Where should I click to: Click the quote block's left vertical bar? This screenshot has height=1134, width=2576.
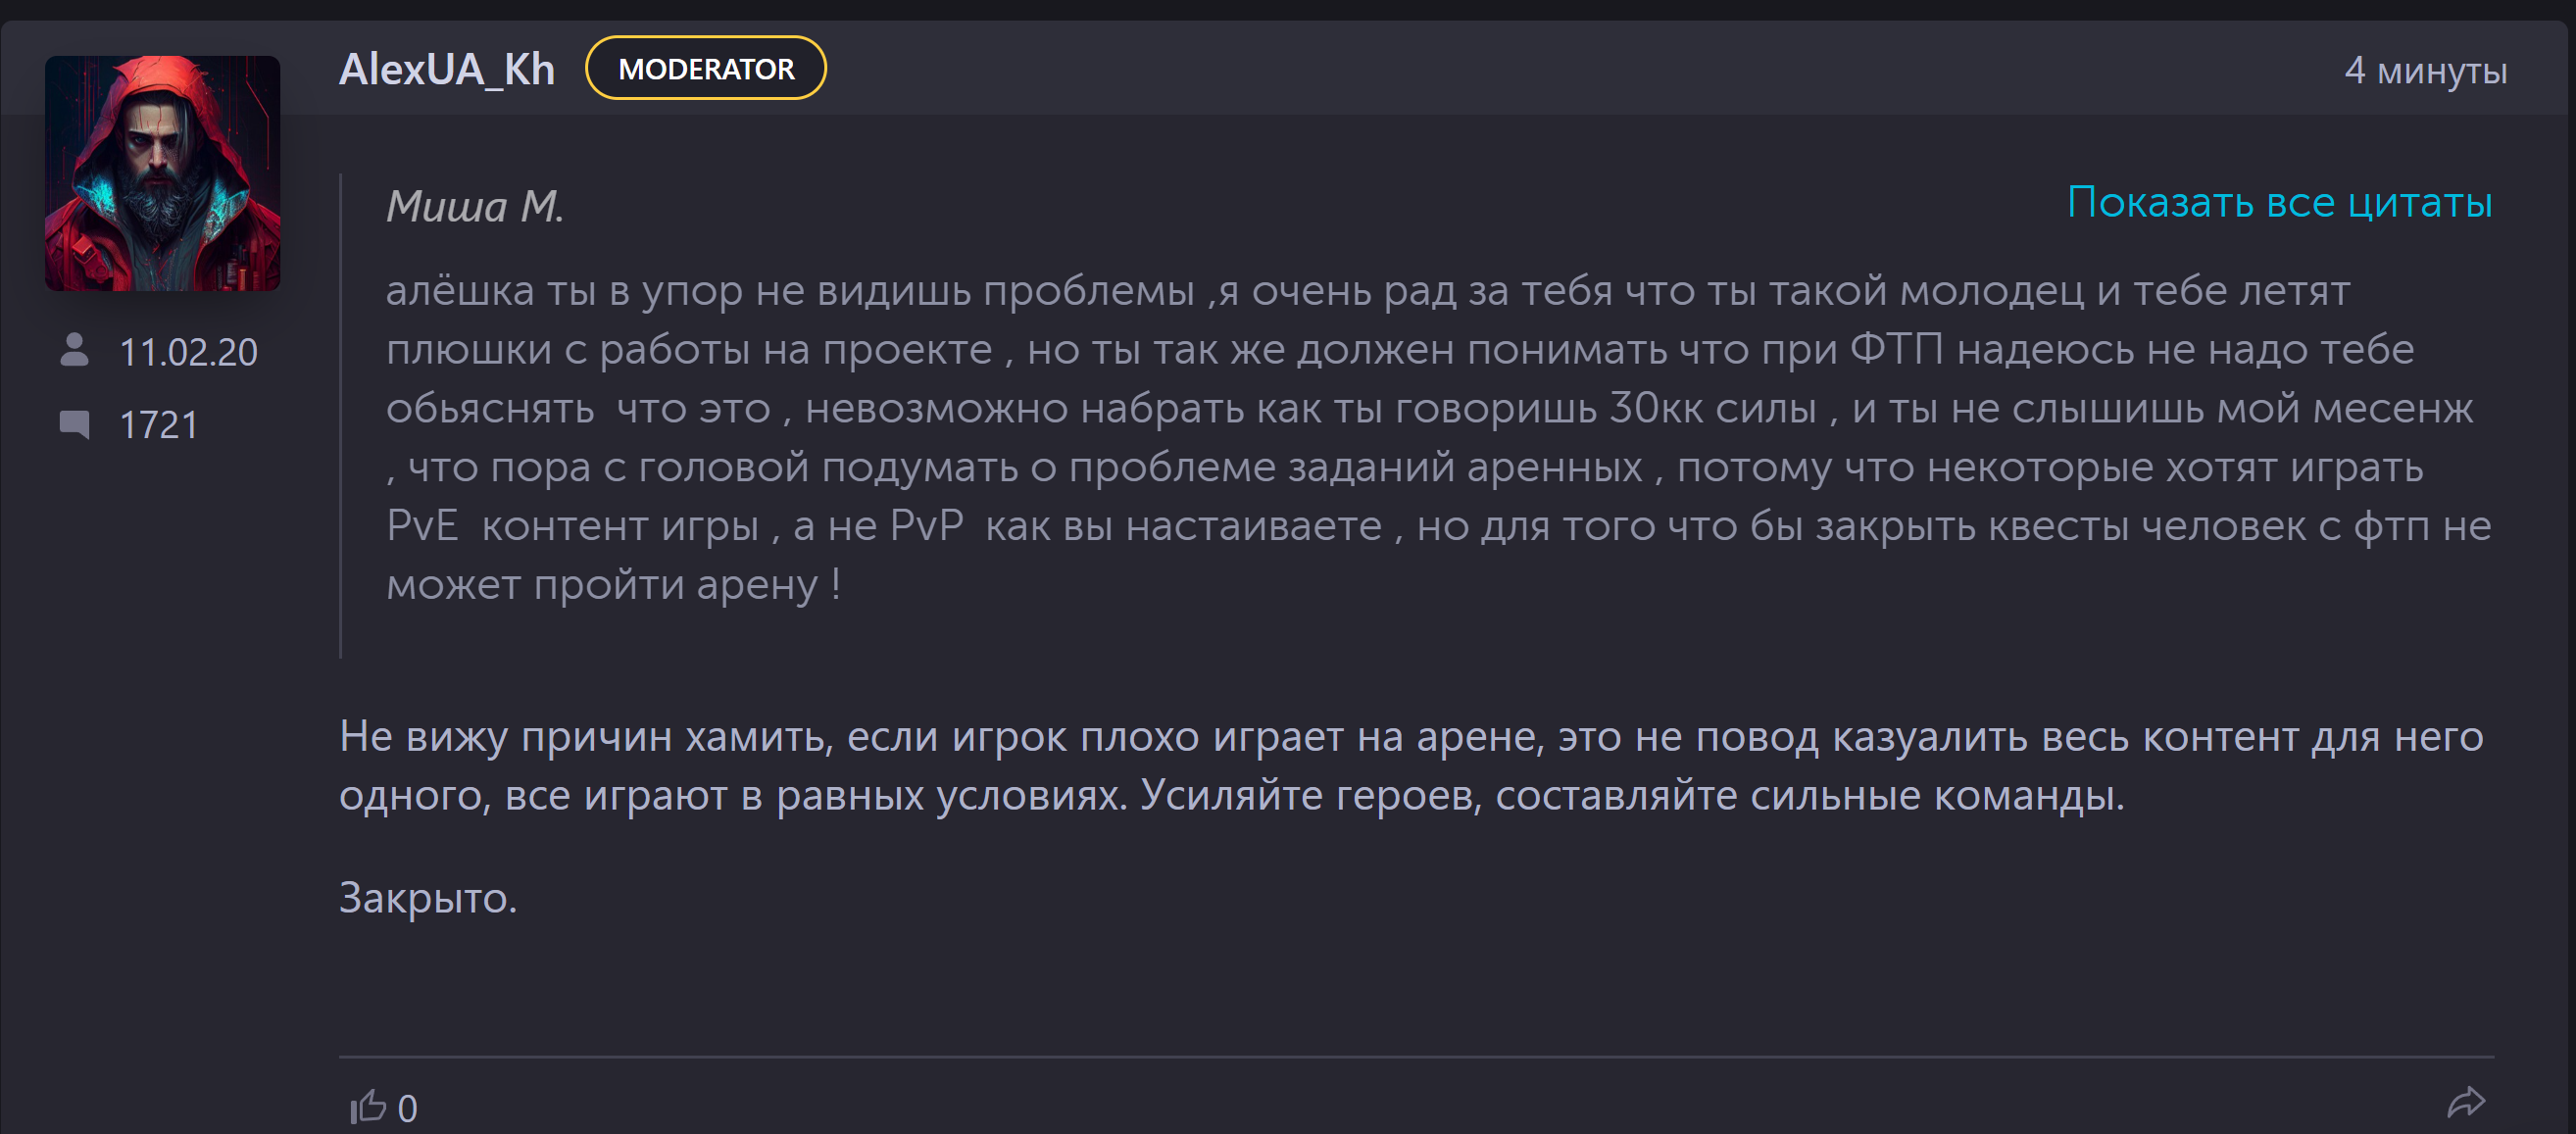click(341, 416)
